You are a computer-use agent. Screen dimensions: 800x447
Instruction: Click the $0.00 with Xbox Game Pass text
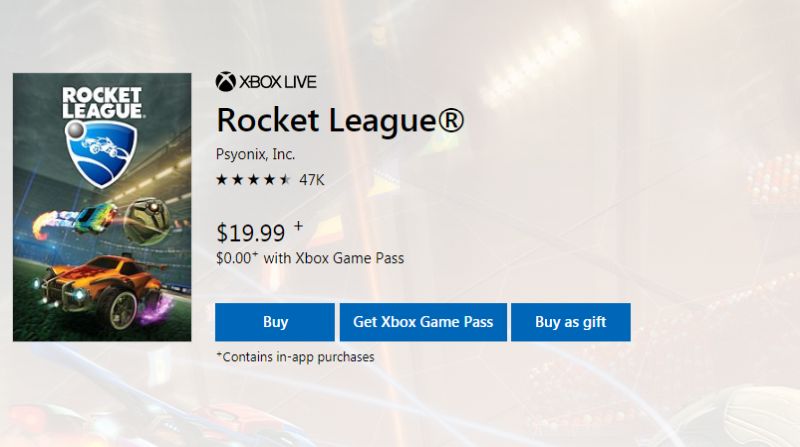coord(310,258)
